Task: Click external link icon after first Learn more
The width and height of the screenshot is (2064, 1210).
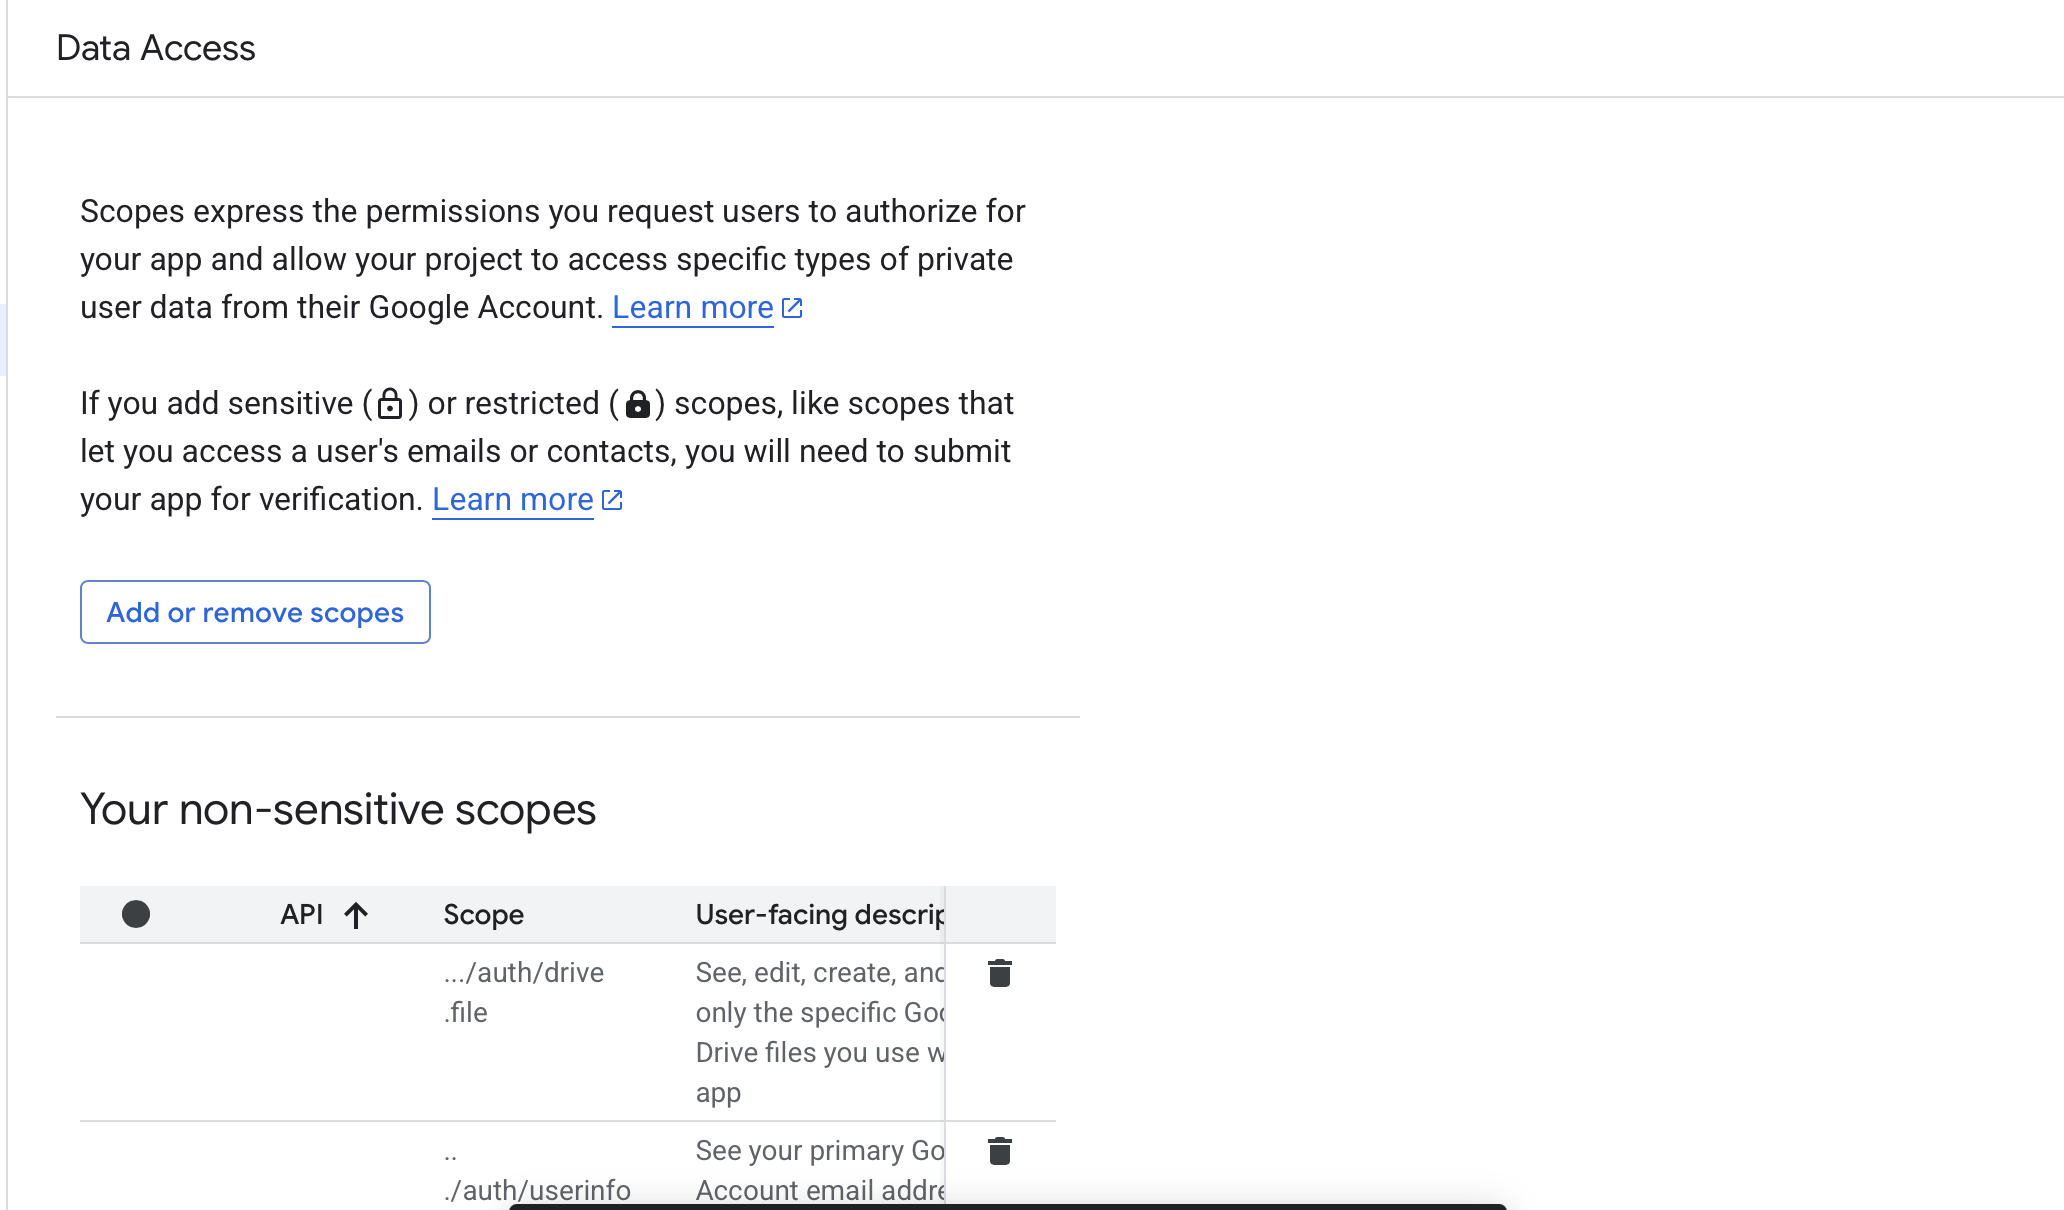Action: click(792, 307)
